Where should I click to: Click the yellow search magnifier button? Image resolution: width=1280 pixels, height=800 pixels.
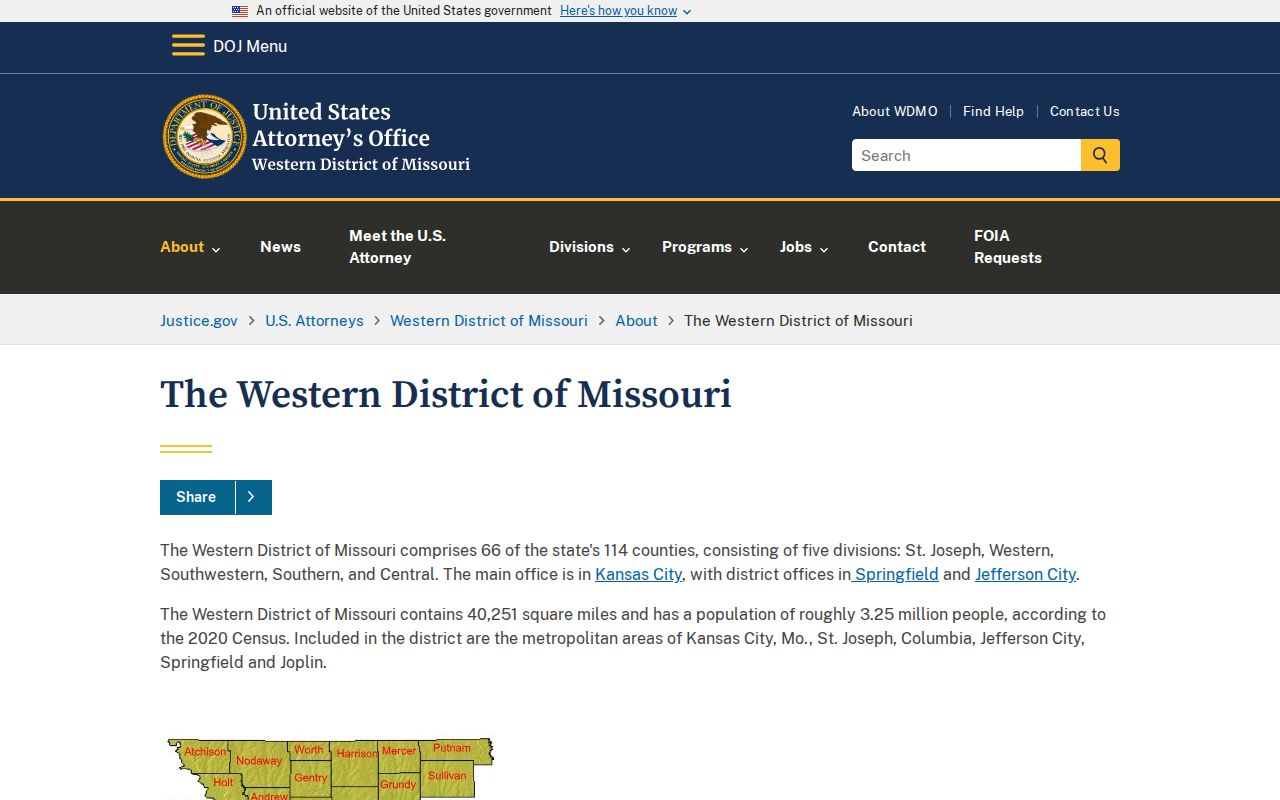[1100, 155]
